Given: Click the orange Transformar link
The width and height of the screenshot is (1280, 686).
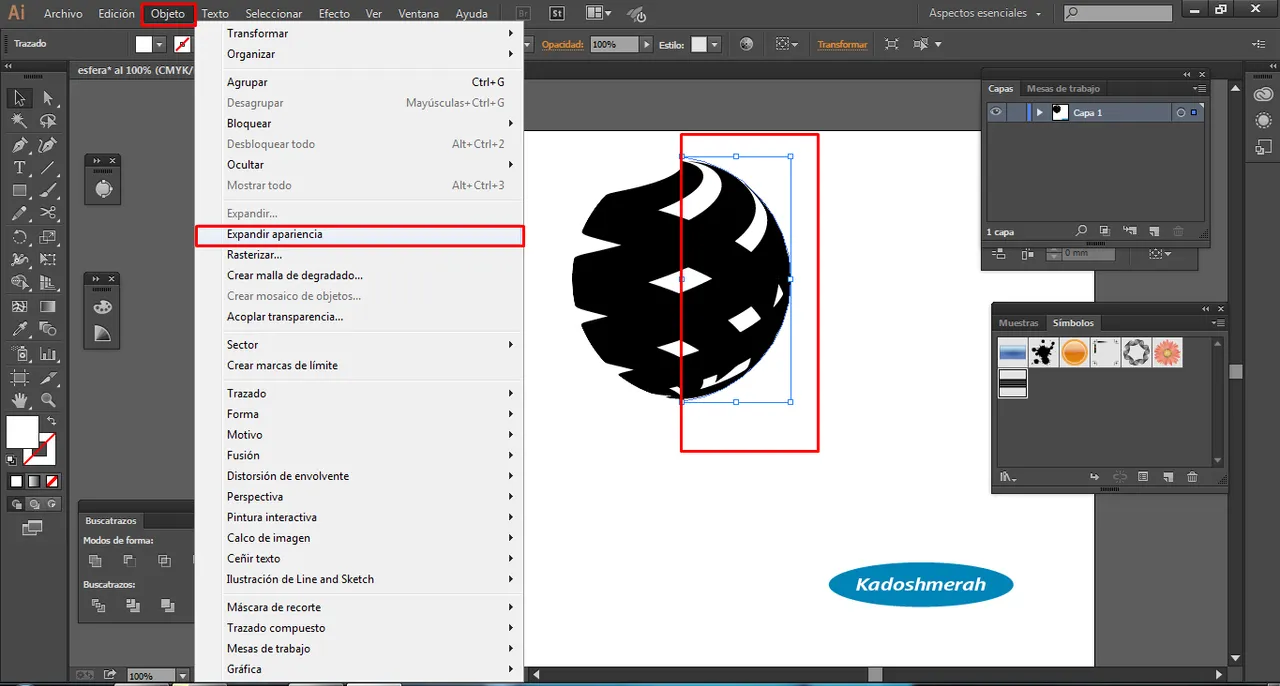Looking at the screenshot, I should pos(842,45).
